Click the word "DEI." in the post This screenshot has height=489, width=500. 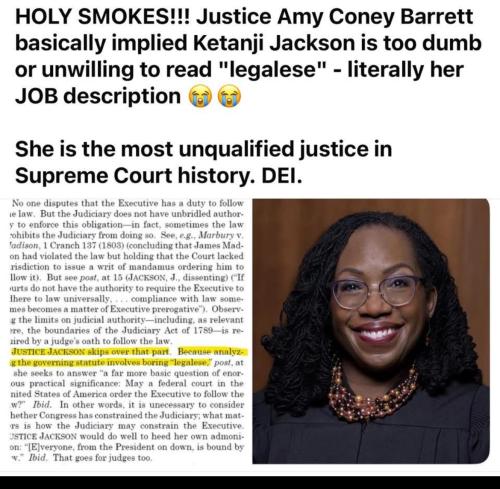[282, 175]
